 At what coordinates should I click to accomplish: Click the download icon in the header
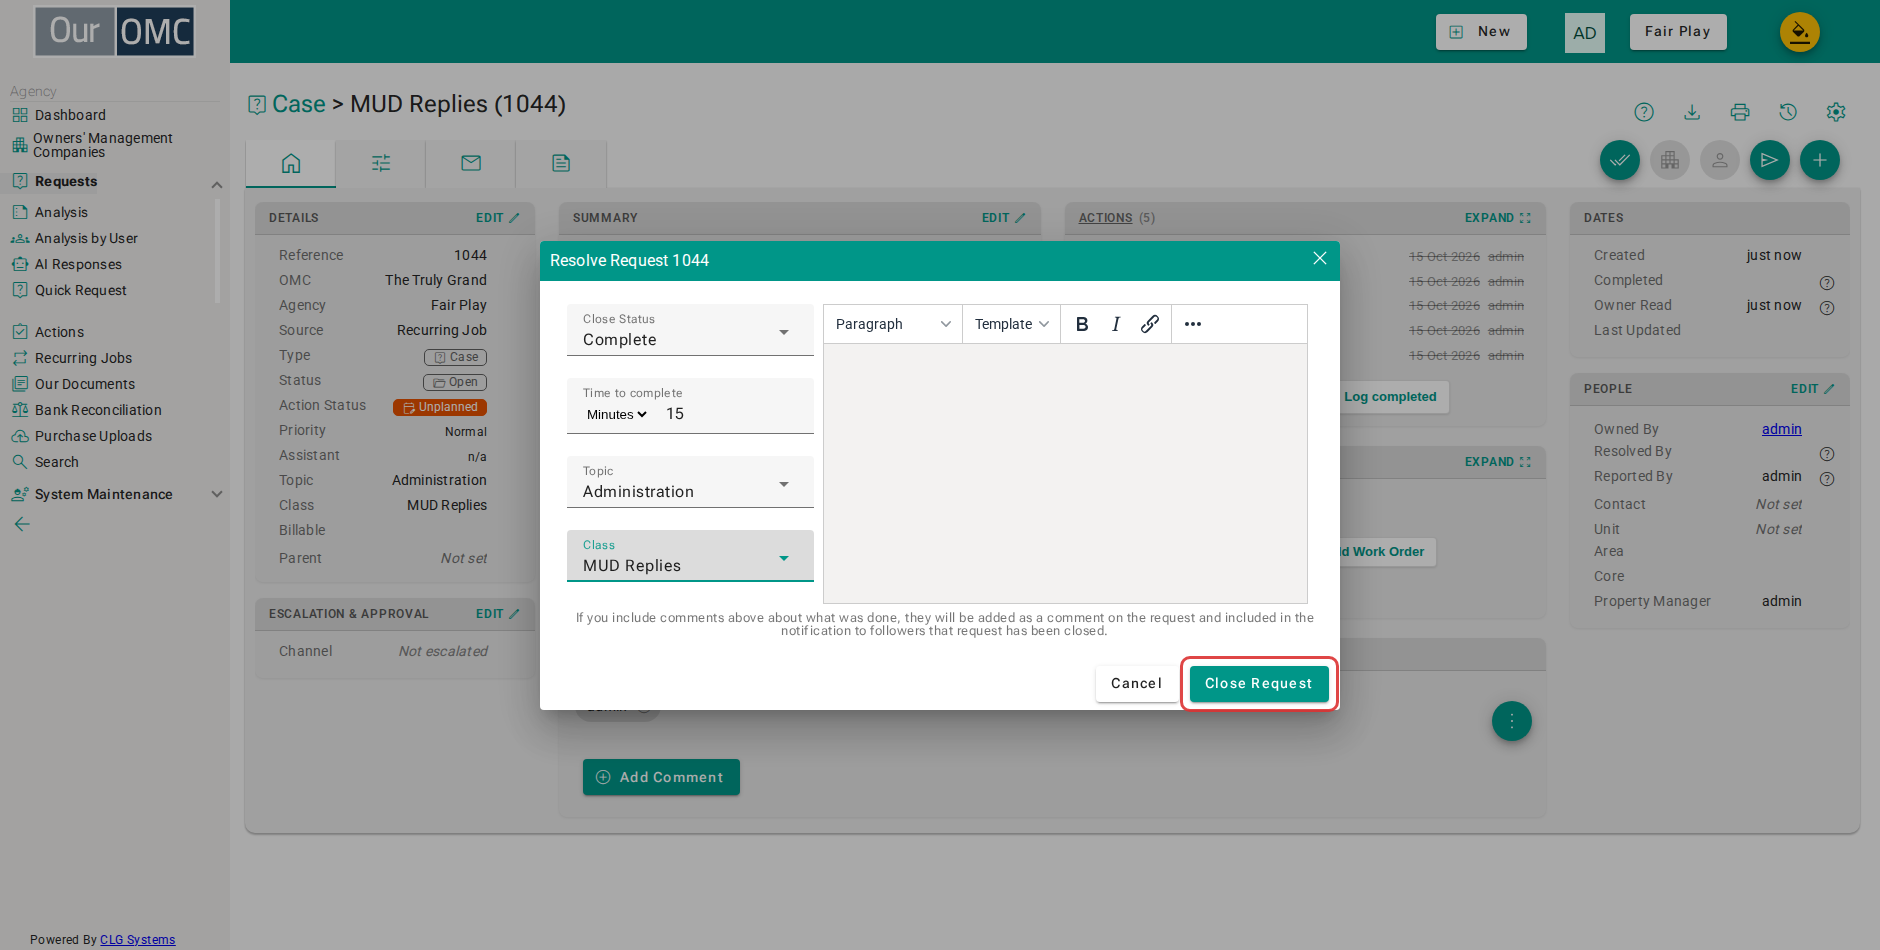pyautogui.click(x=1692, y=112)
